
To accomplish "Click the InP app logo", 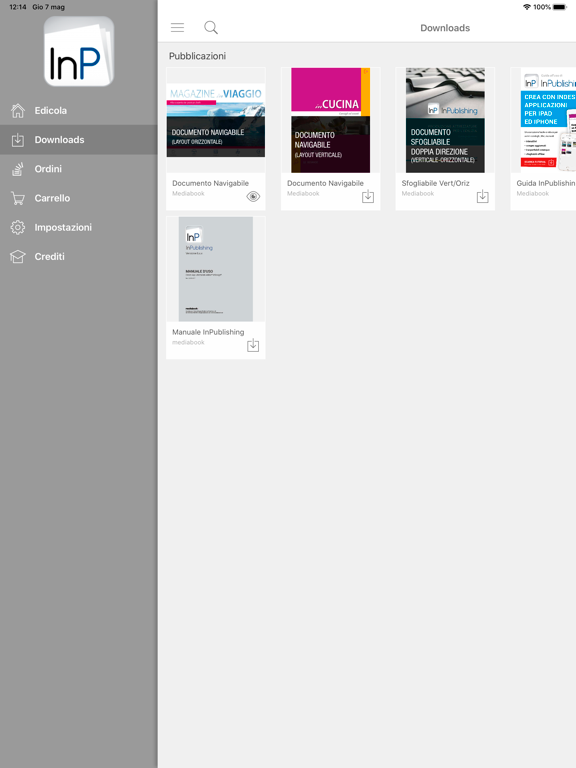I will [79, 51].
